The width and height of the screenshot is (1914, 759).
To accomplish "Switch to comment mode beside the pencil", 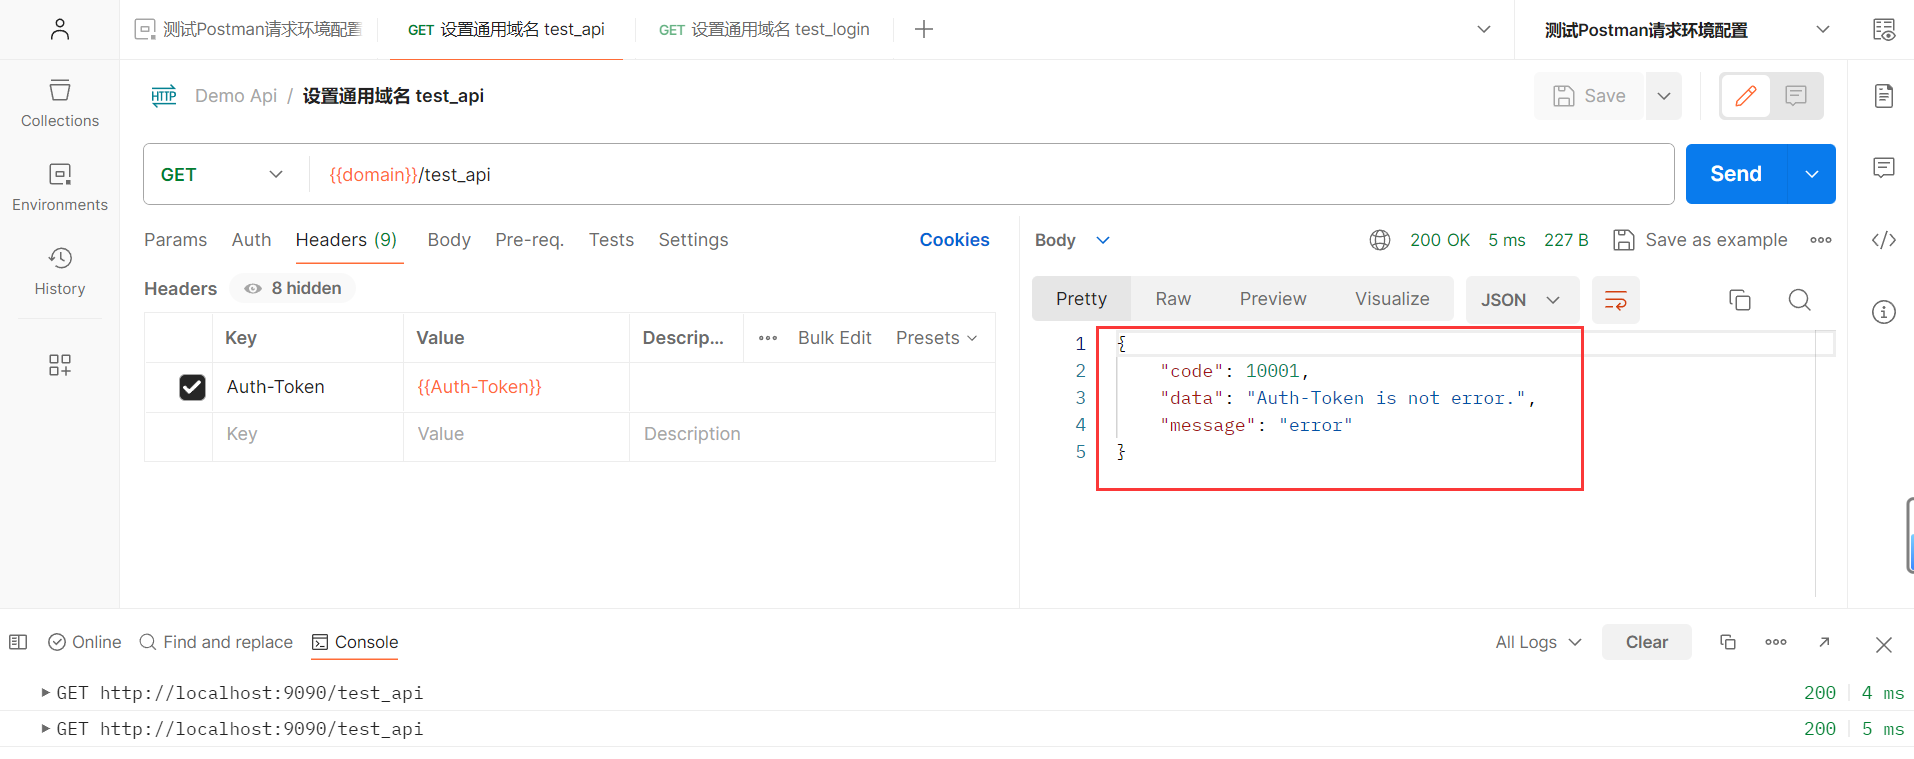I will click(1796, 96).
